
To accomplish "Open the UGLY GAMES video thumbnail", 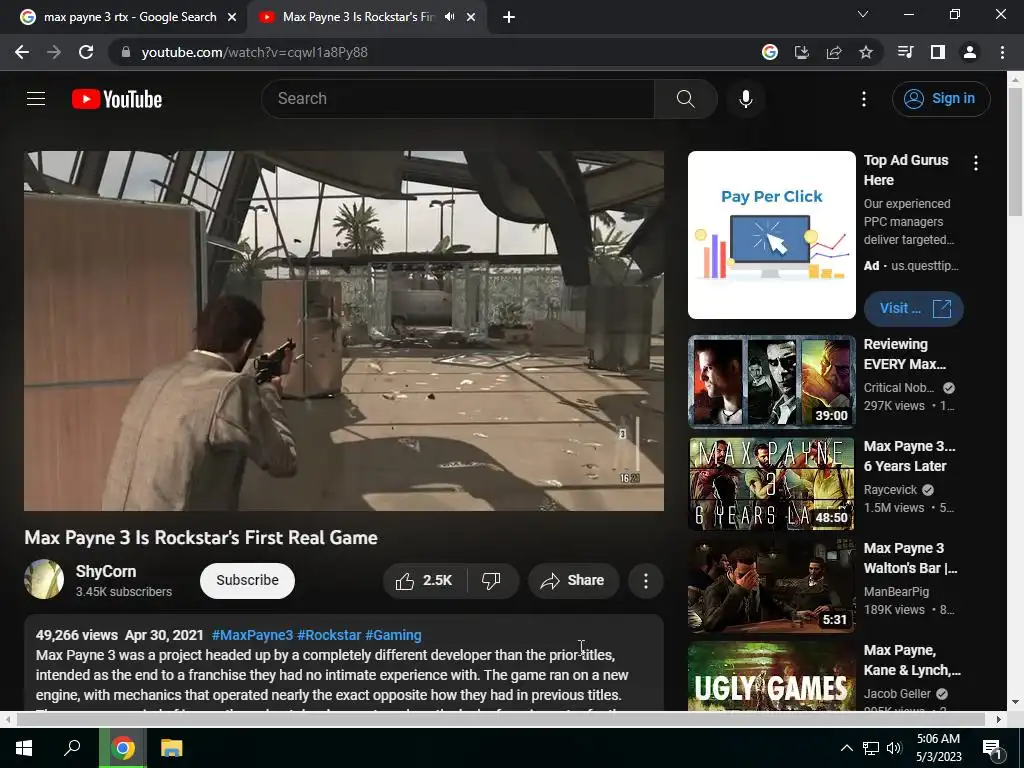I will click(x=771, y=676).
